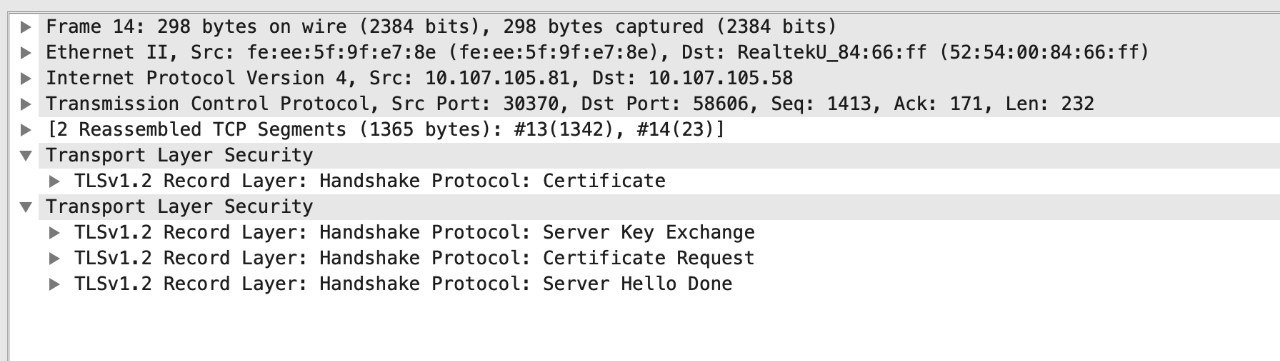
Task: Expand the Reassembled TCP Segments triangle
Action: tap(25, 130)
